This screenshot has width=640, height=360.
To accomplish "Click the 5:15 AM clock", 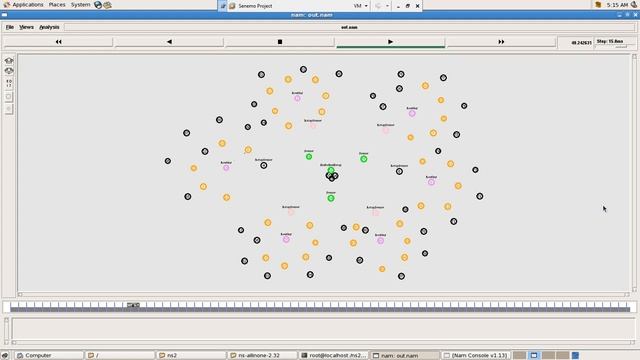I will point(617,5).
